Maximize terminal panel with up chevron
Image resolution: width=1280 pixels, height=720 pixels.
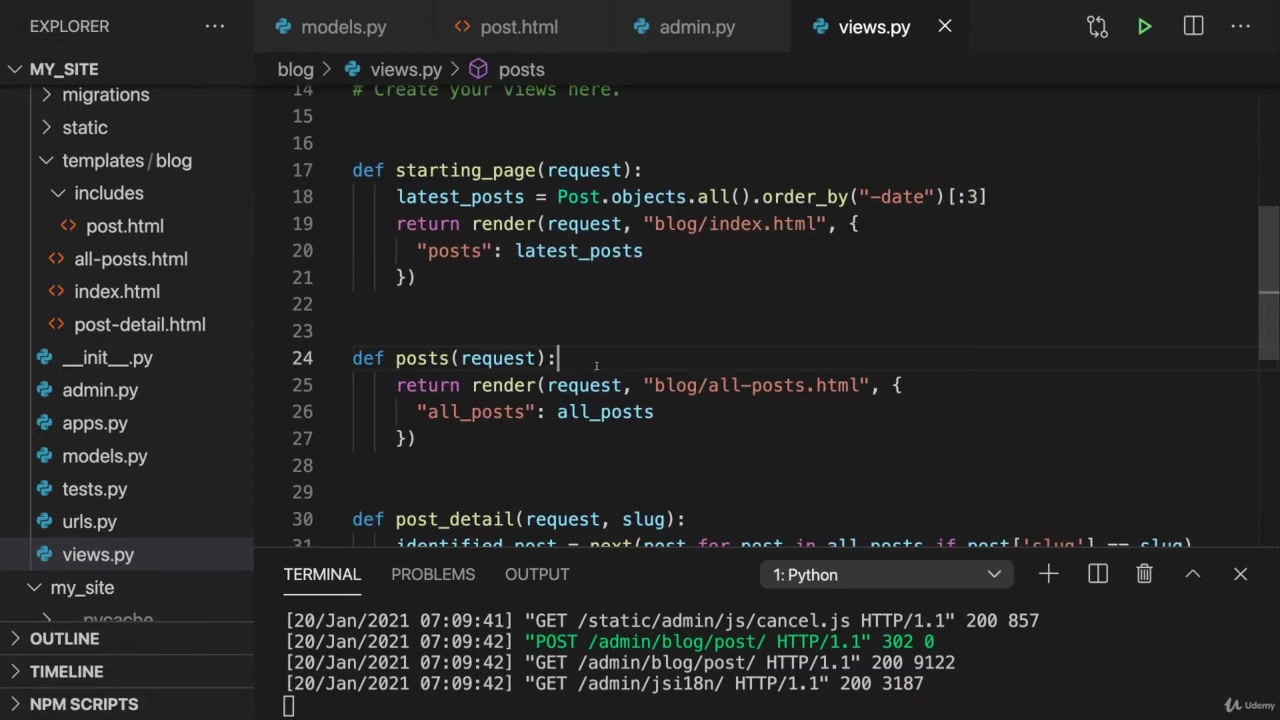1193,574
